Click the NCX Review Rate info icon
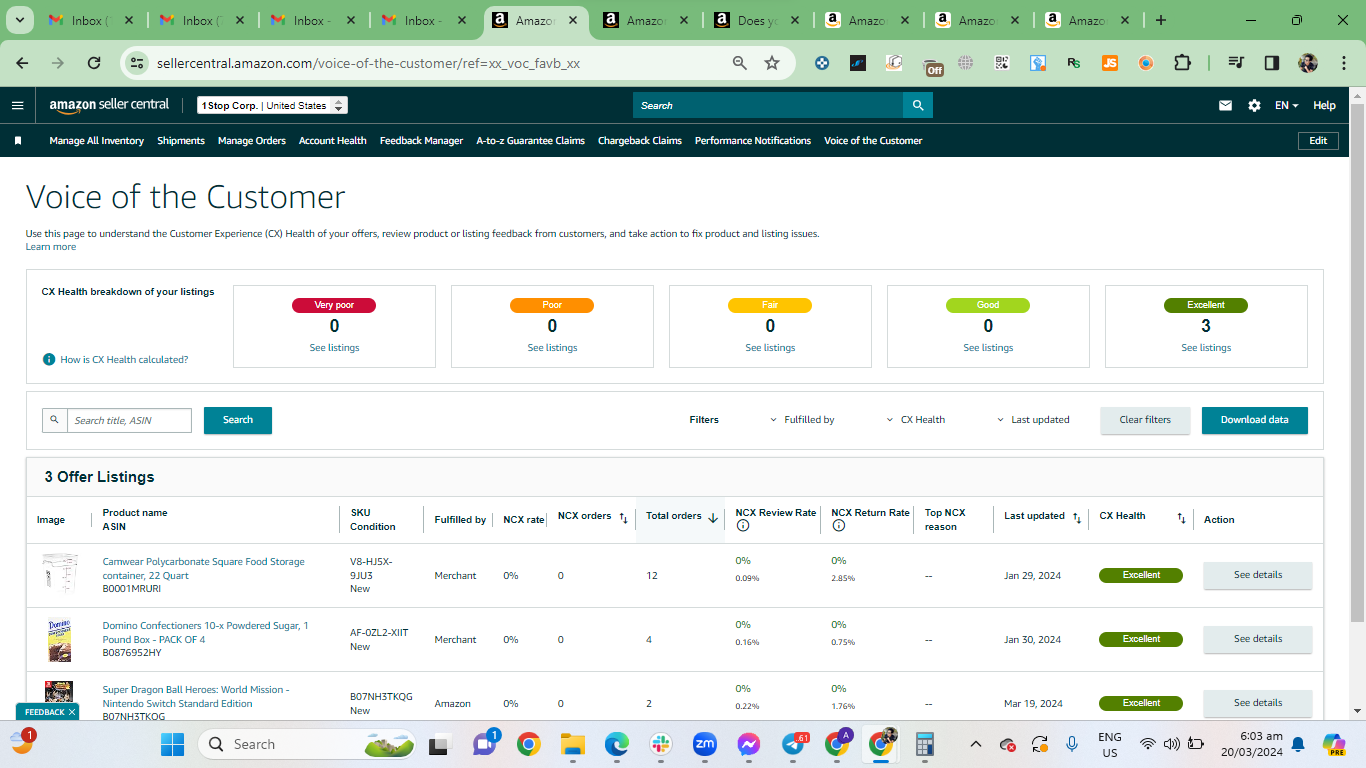 pos(741,526)
